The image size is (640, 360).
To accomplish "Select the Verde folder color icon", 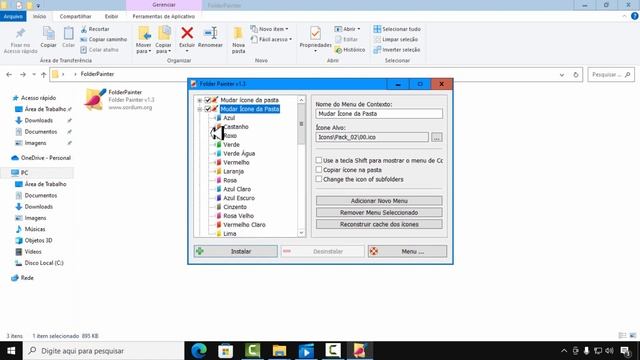I will [219, 144].
